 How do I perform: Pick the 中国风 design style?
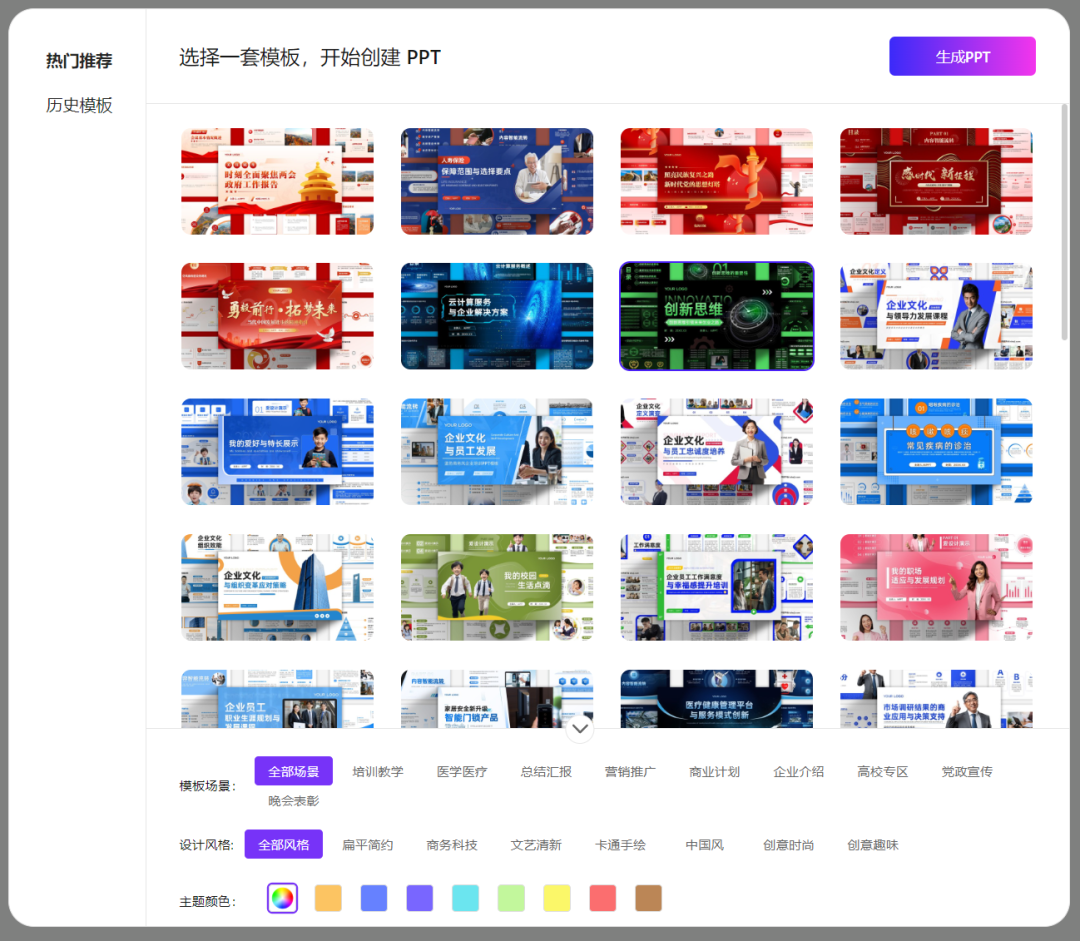click(705, 845)
